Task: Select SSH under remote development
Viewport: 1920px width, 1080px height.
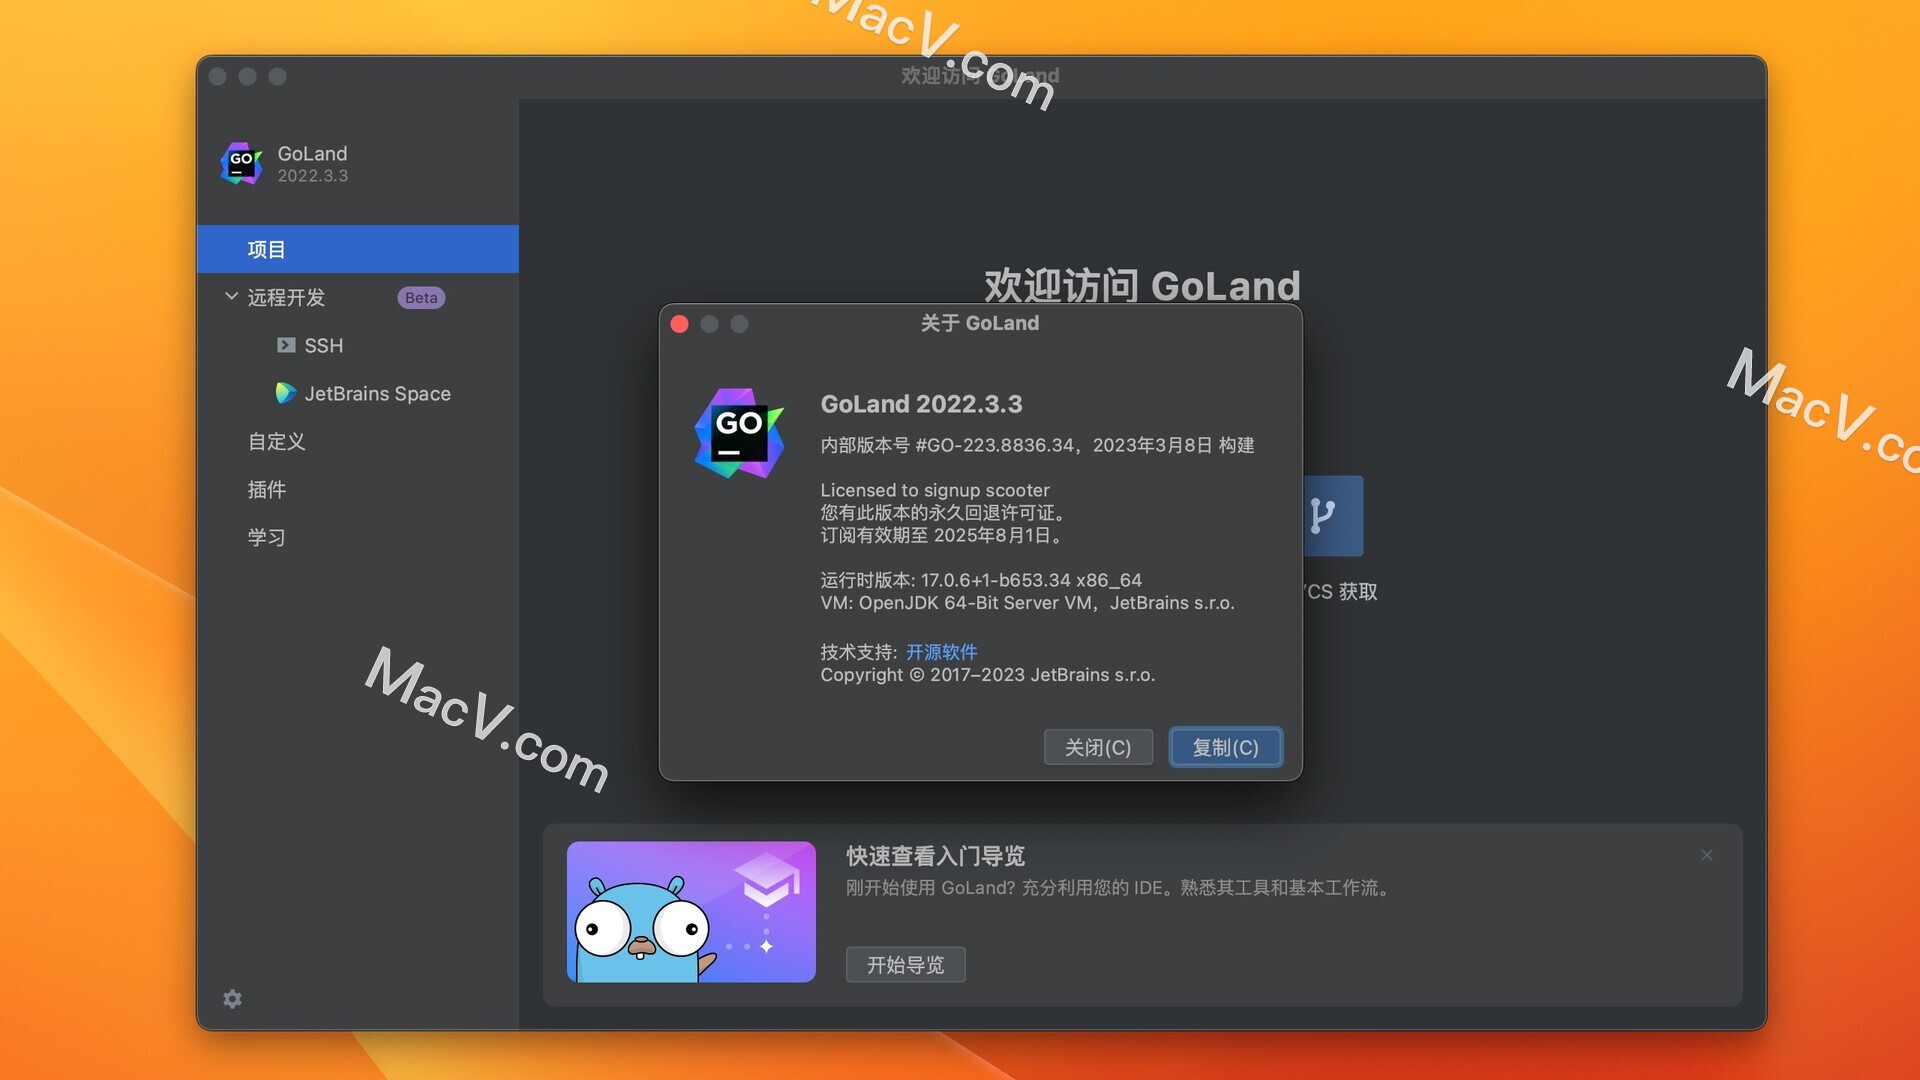Action: [x=323, y=345]
